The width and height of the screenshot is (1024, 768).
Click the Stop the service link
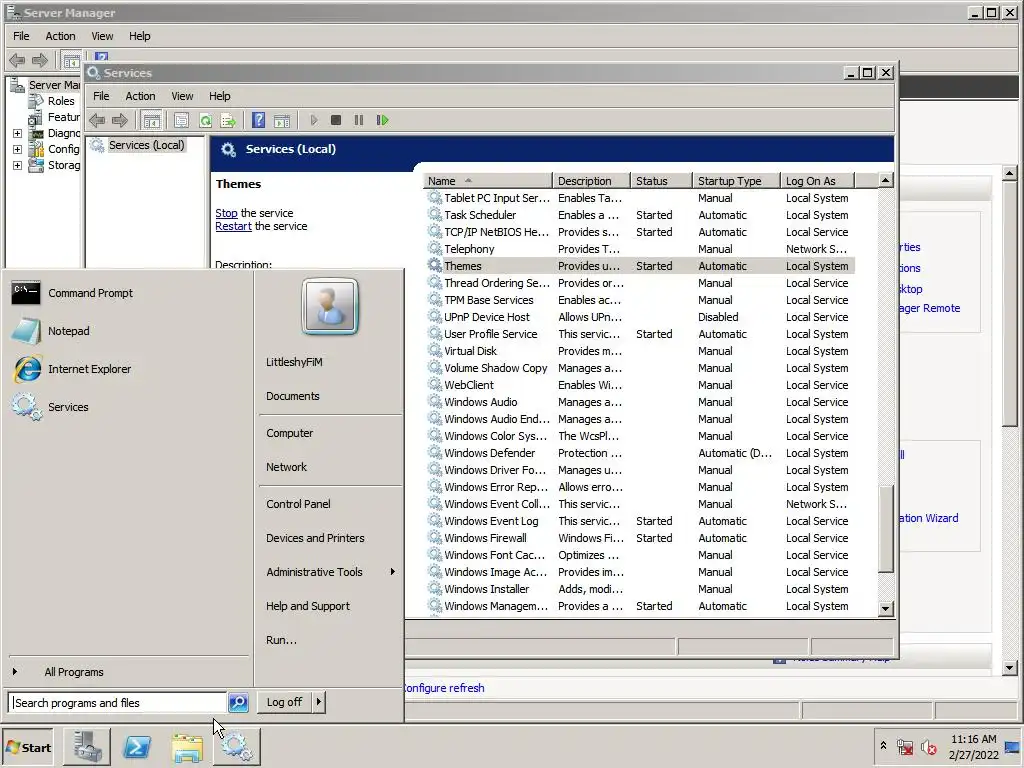click(x=227, y=213)
